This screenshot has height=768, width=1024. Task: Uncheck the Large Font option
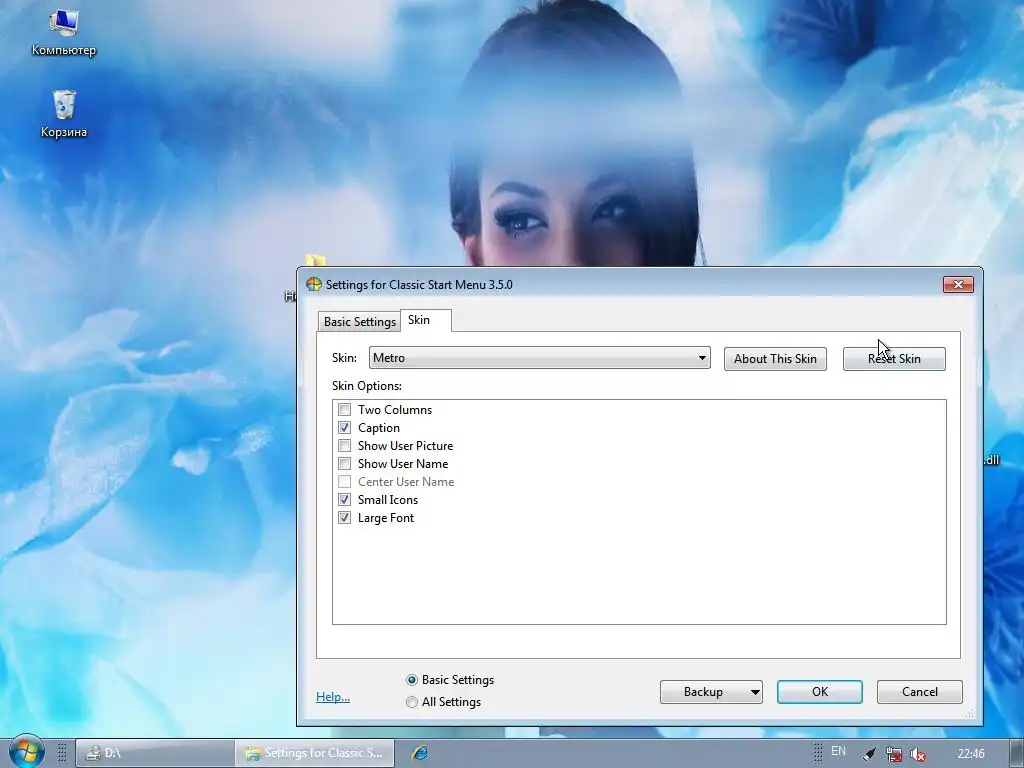click(344, 518)
